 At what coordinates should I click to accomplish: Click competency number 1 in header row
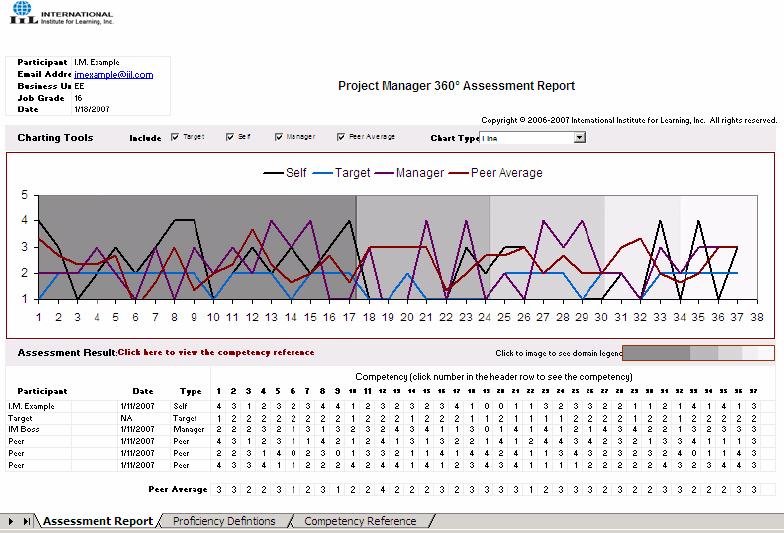tap(219, 391)
